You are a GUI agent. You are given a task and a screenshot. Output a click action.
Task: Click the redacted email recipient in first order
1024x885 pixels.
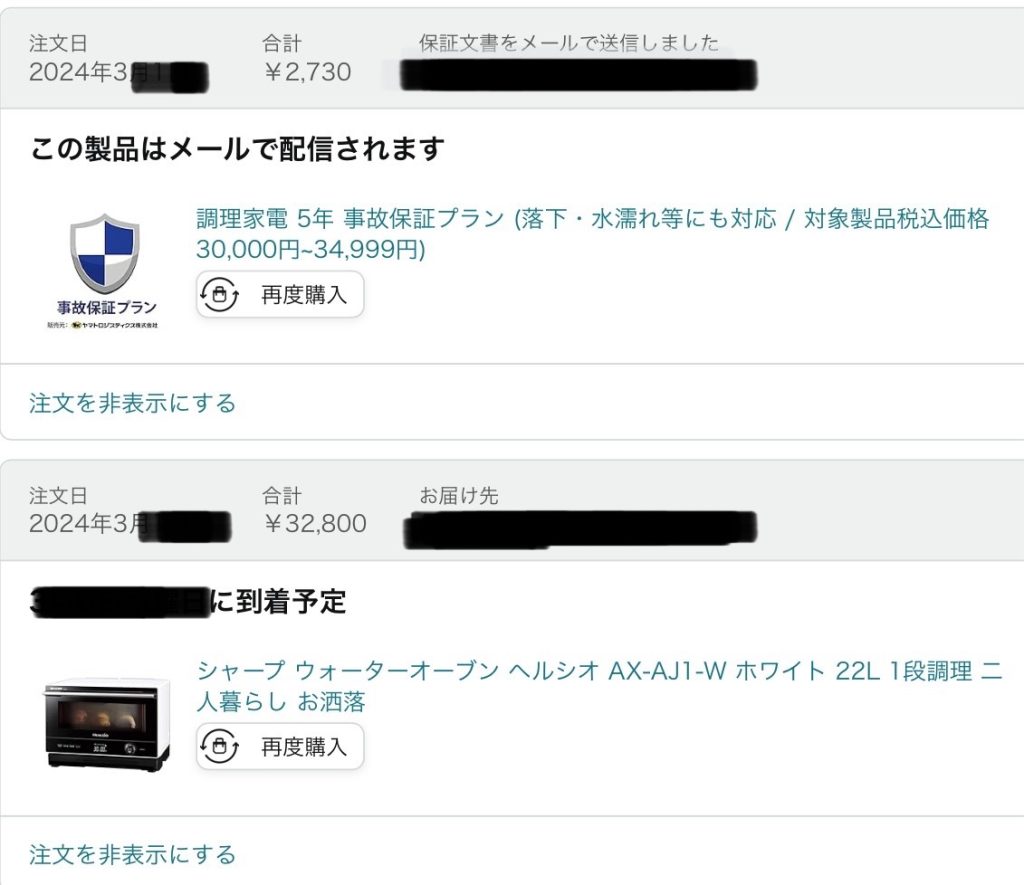pyautogui.click(x=578, y=74)
